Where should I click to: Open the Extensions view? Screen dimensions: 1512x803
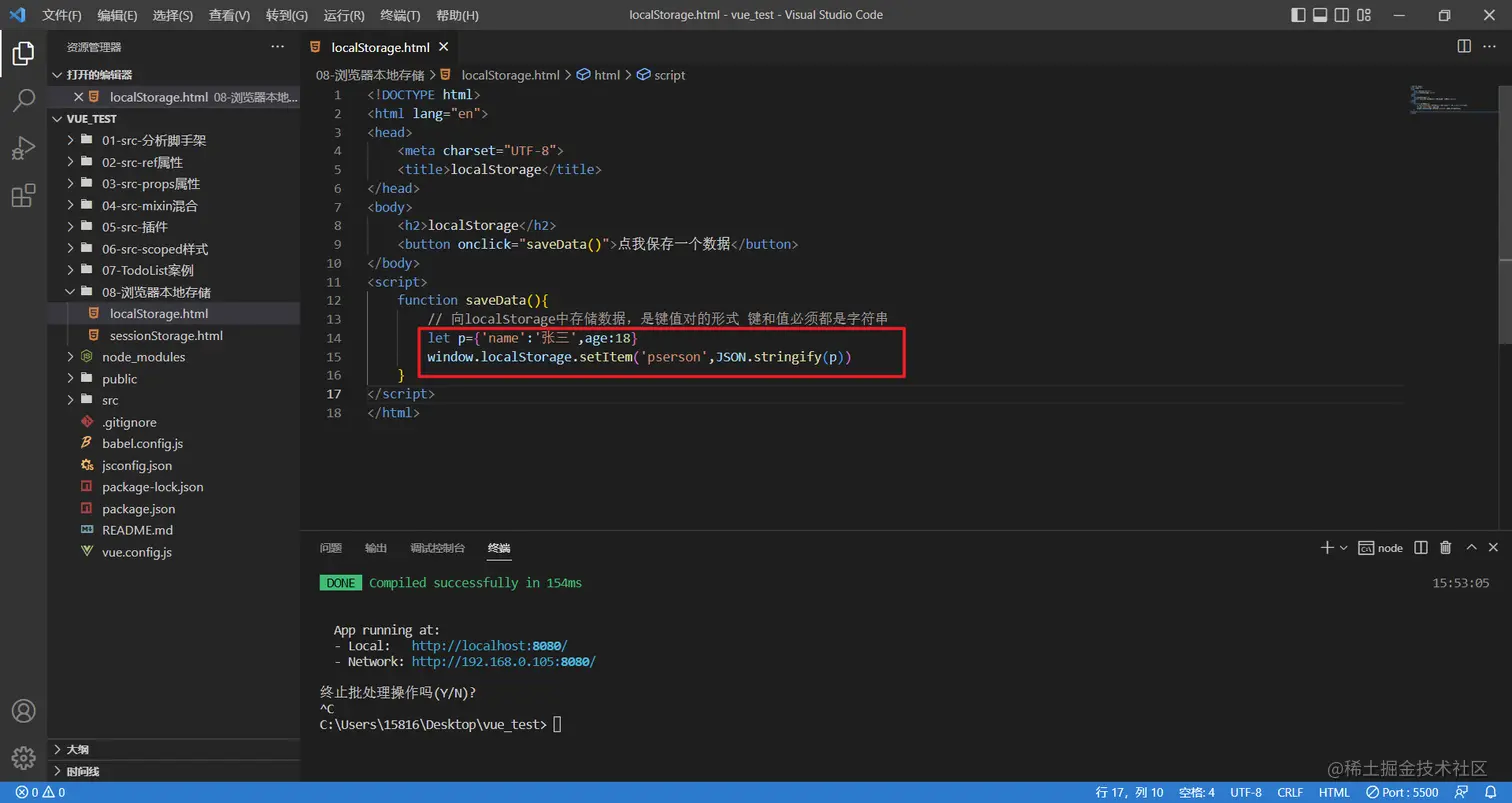point(23,196)
